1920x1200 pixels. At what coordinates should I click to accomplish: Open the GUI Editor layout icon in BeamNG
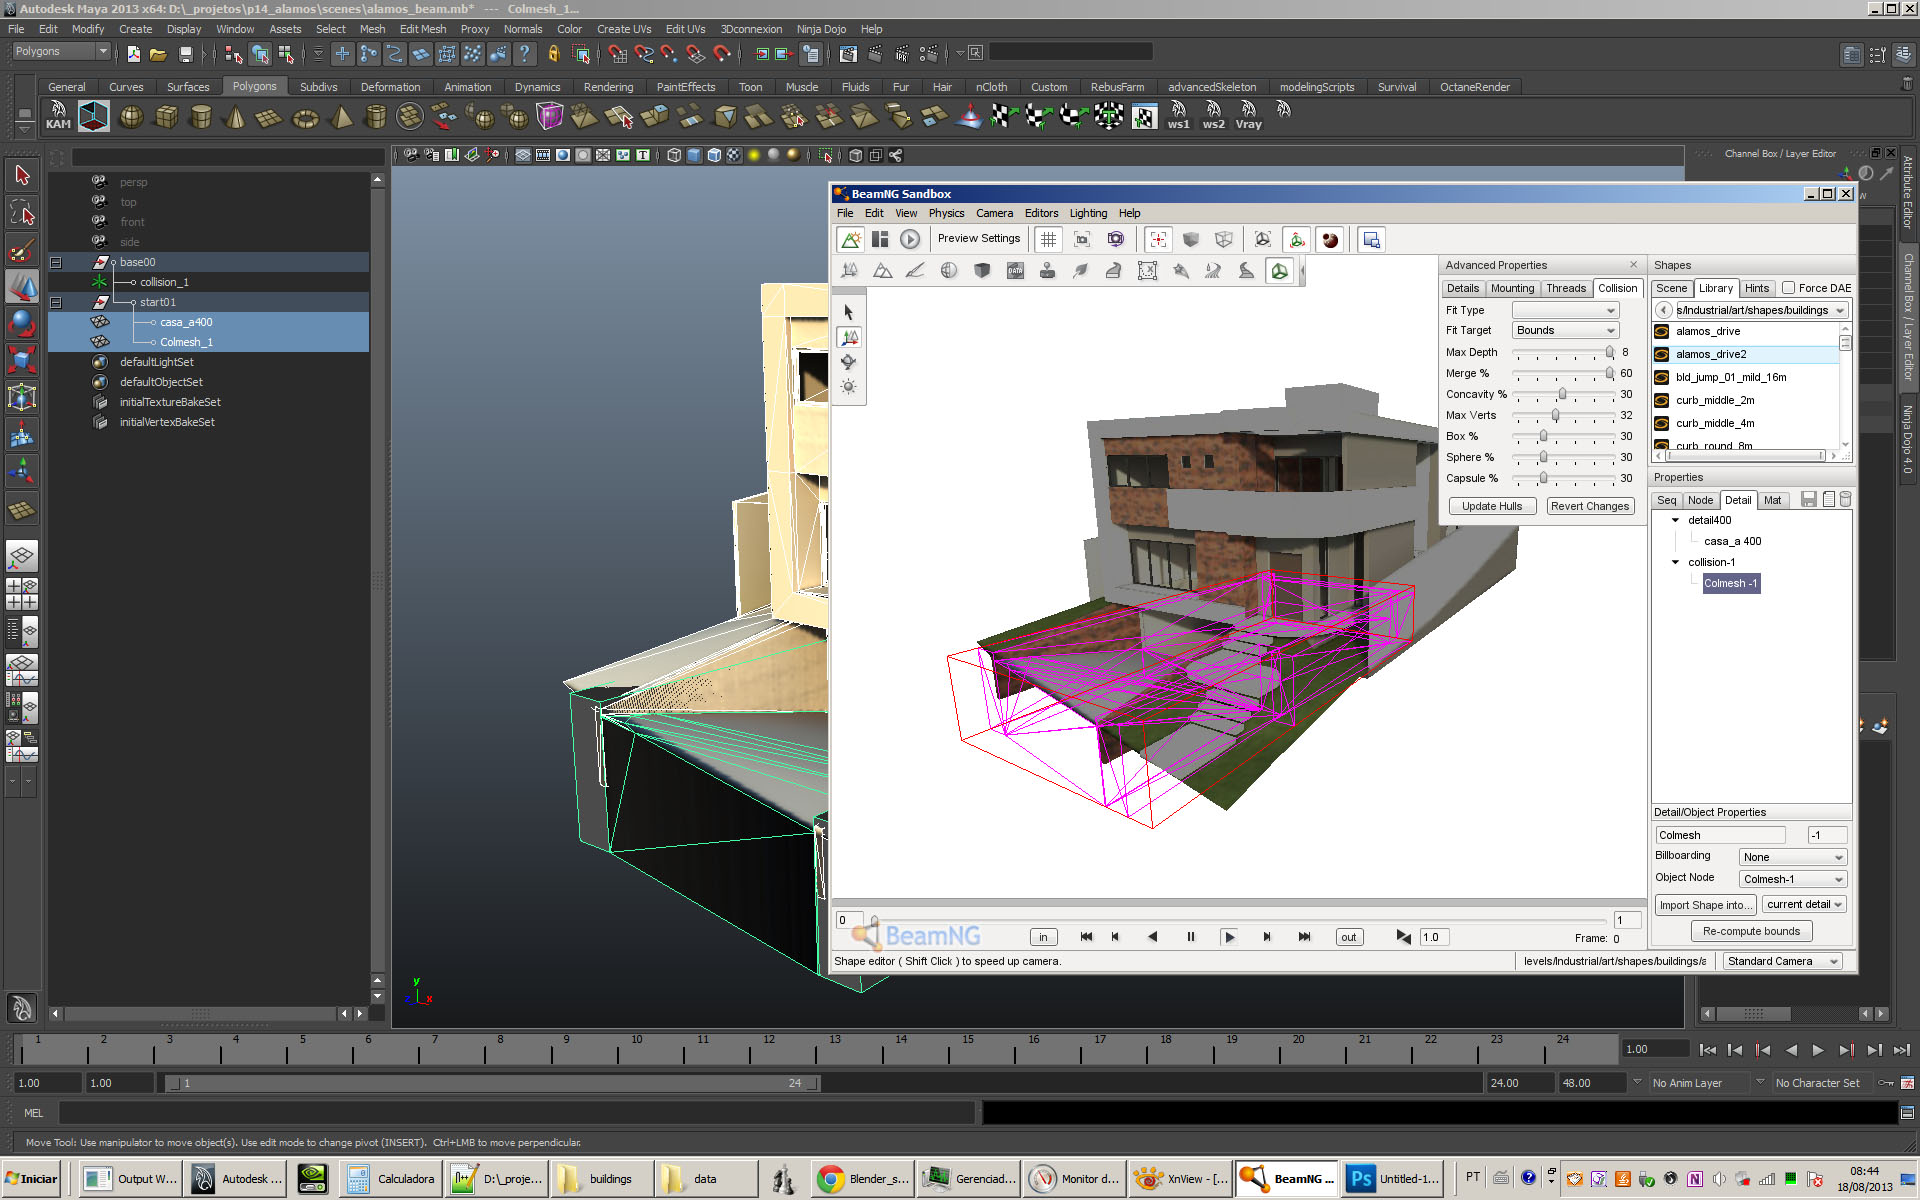880,239
